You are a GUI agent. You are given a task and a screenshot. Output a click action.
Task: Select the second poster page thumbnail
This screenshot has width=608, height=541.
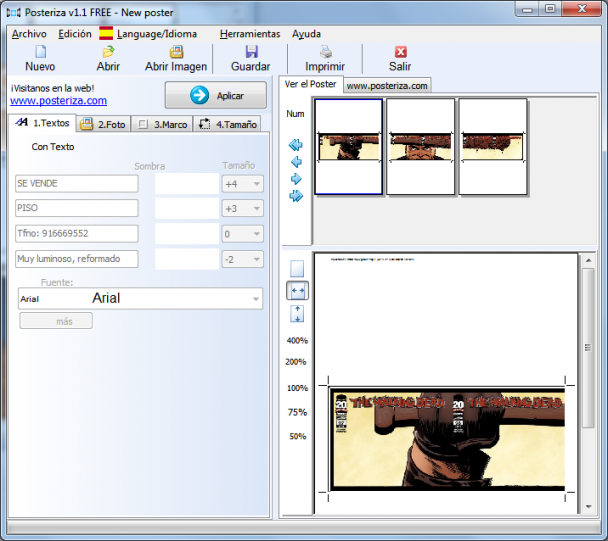pyautogui.click(x=421, y=146)
